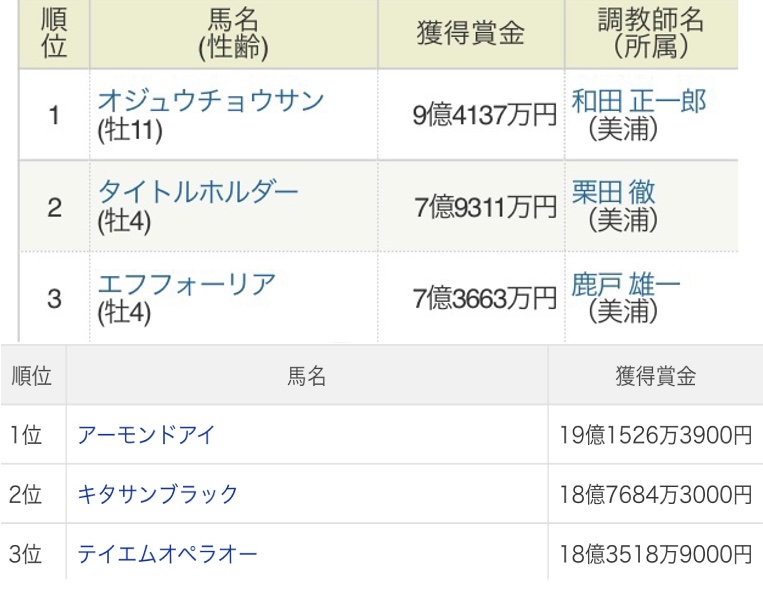
Task: Select the 18億7684万3000円 prize cell
Action: click(x=655, y=495)
